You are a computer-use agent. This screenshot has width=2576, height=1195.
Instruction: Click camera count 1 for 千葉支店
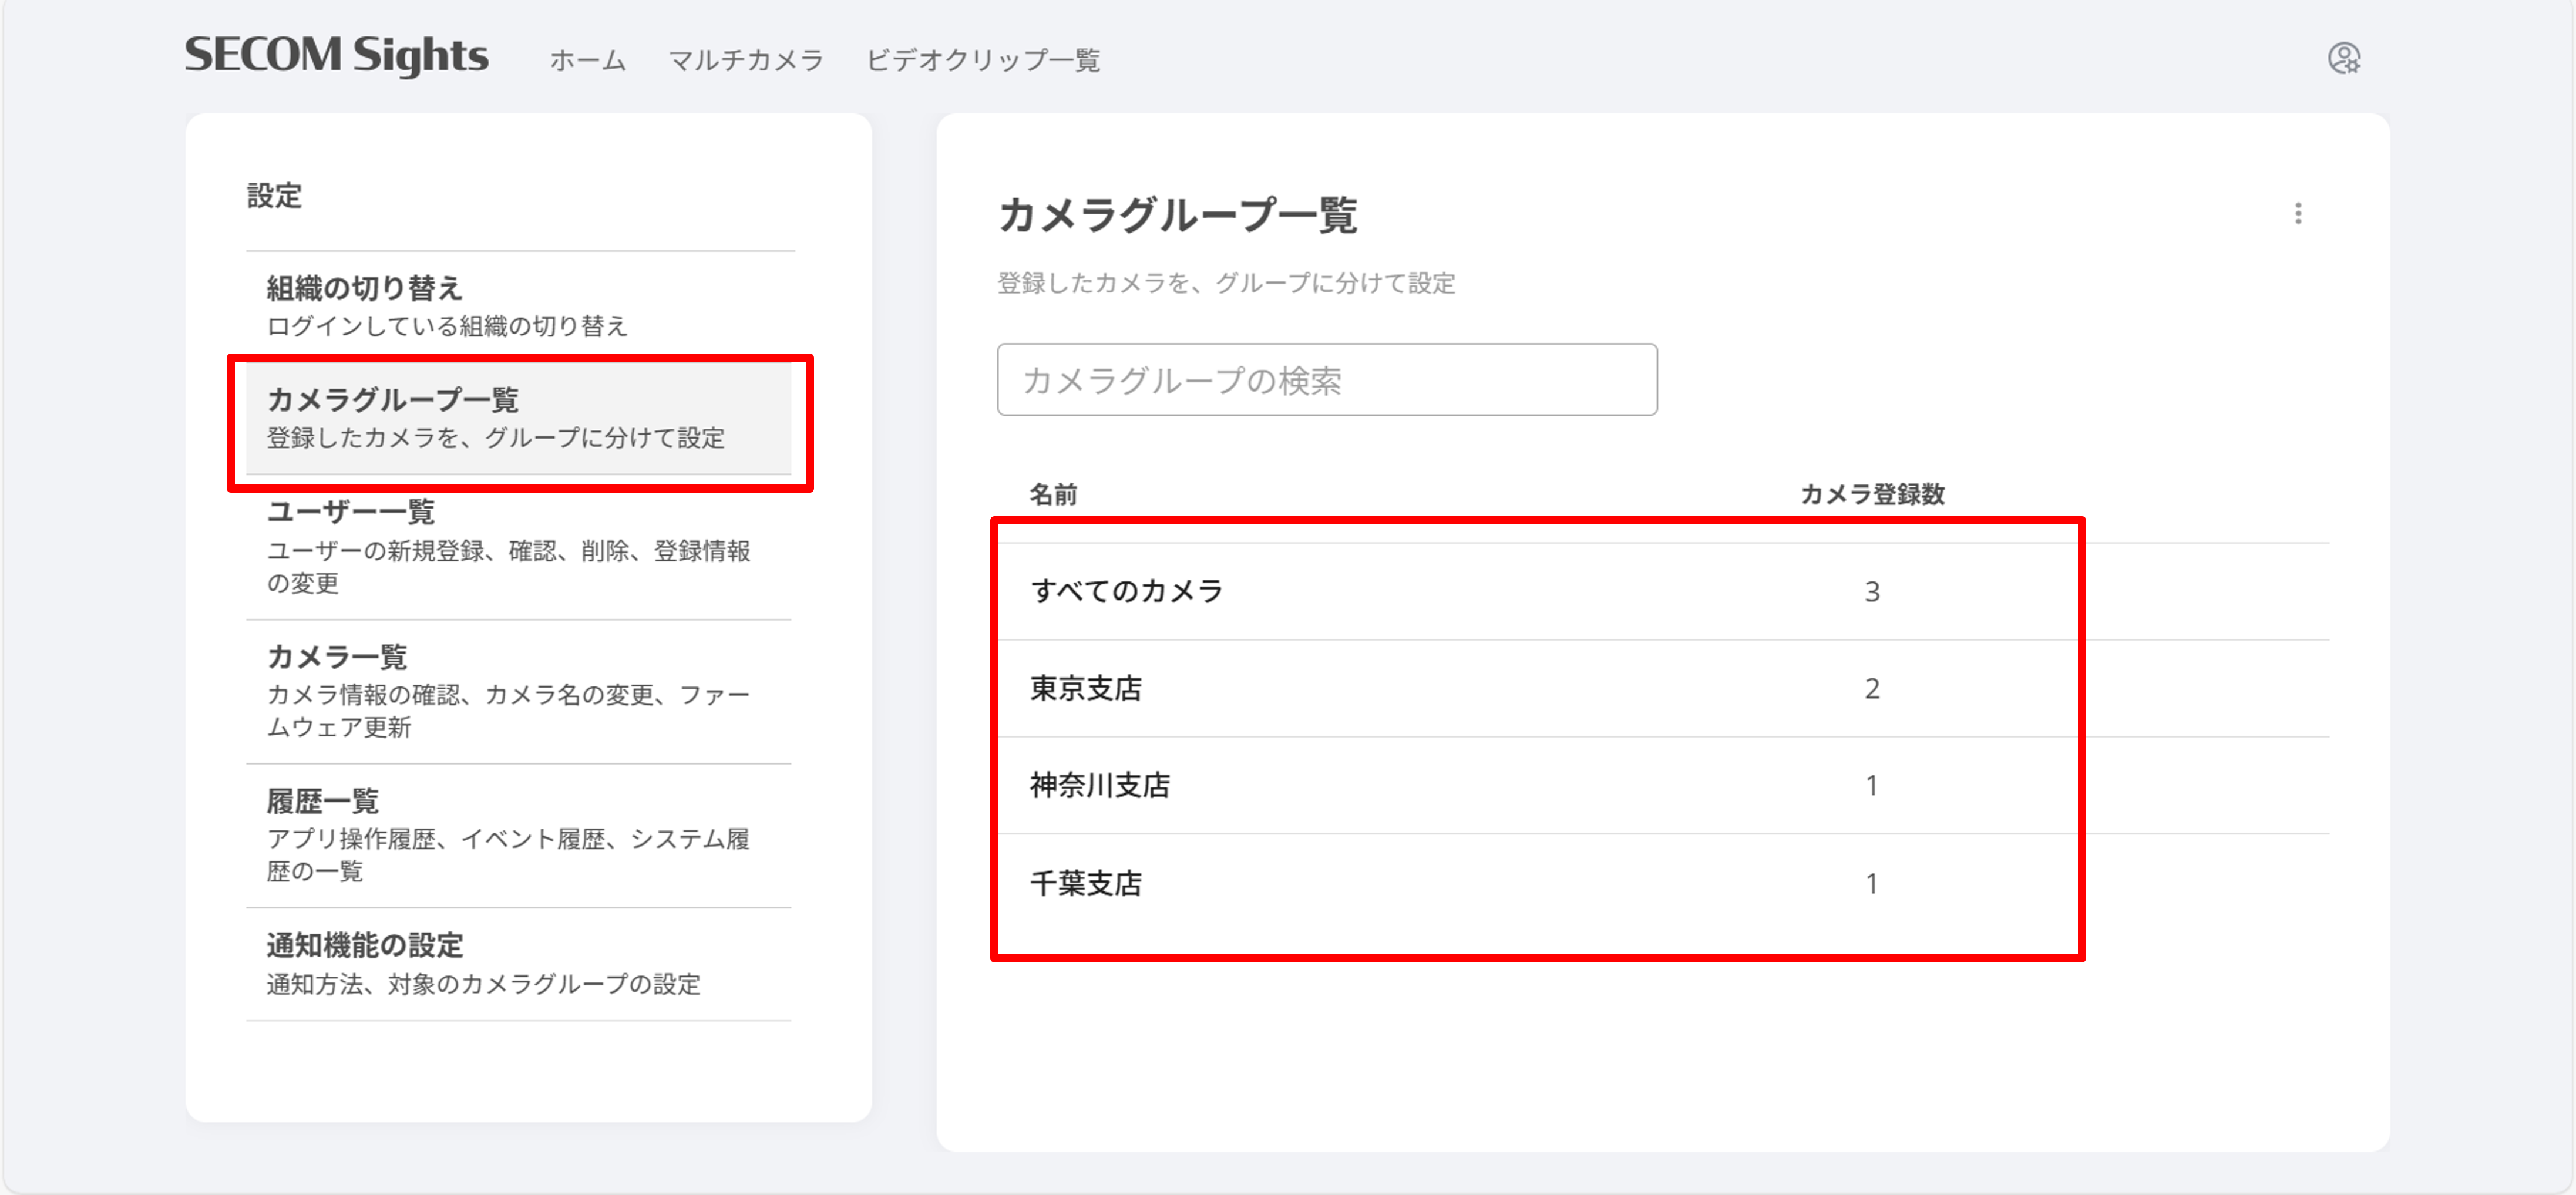[1872, 884]
